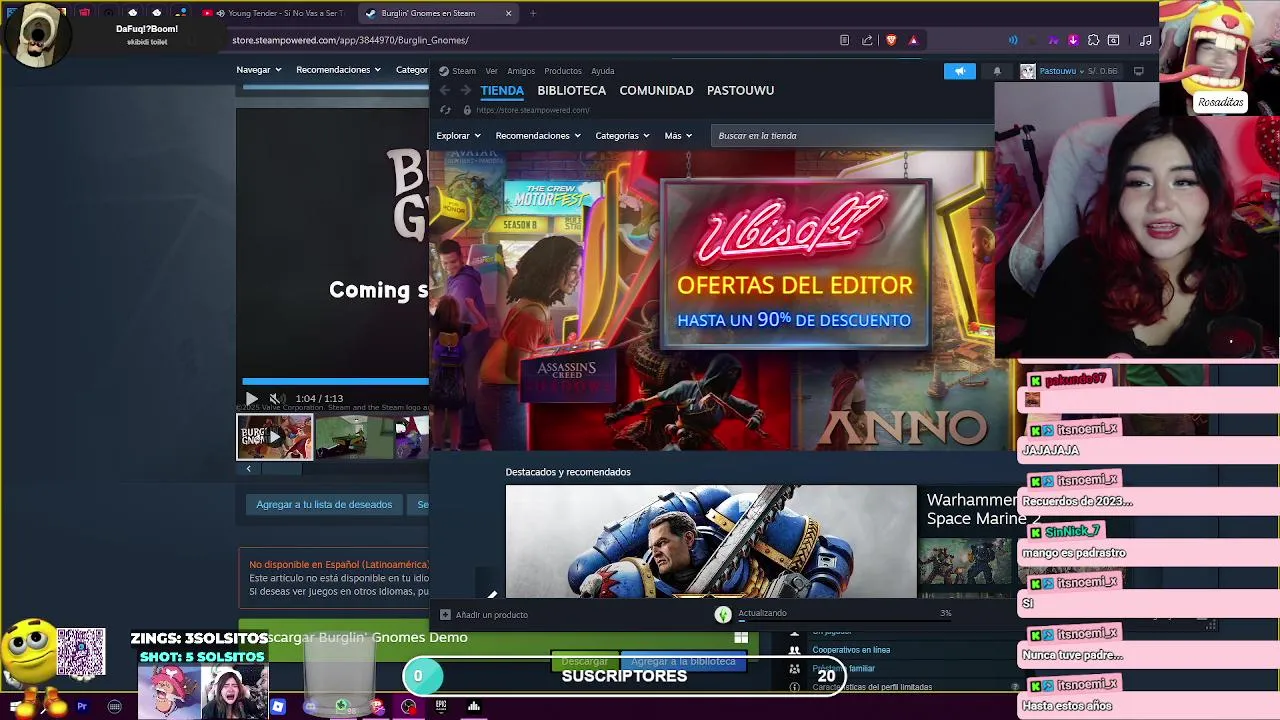Open the Amigos menu in Steam
The image size is (1280, 720).
pos(521,71)
